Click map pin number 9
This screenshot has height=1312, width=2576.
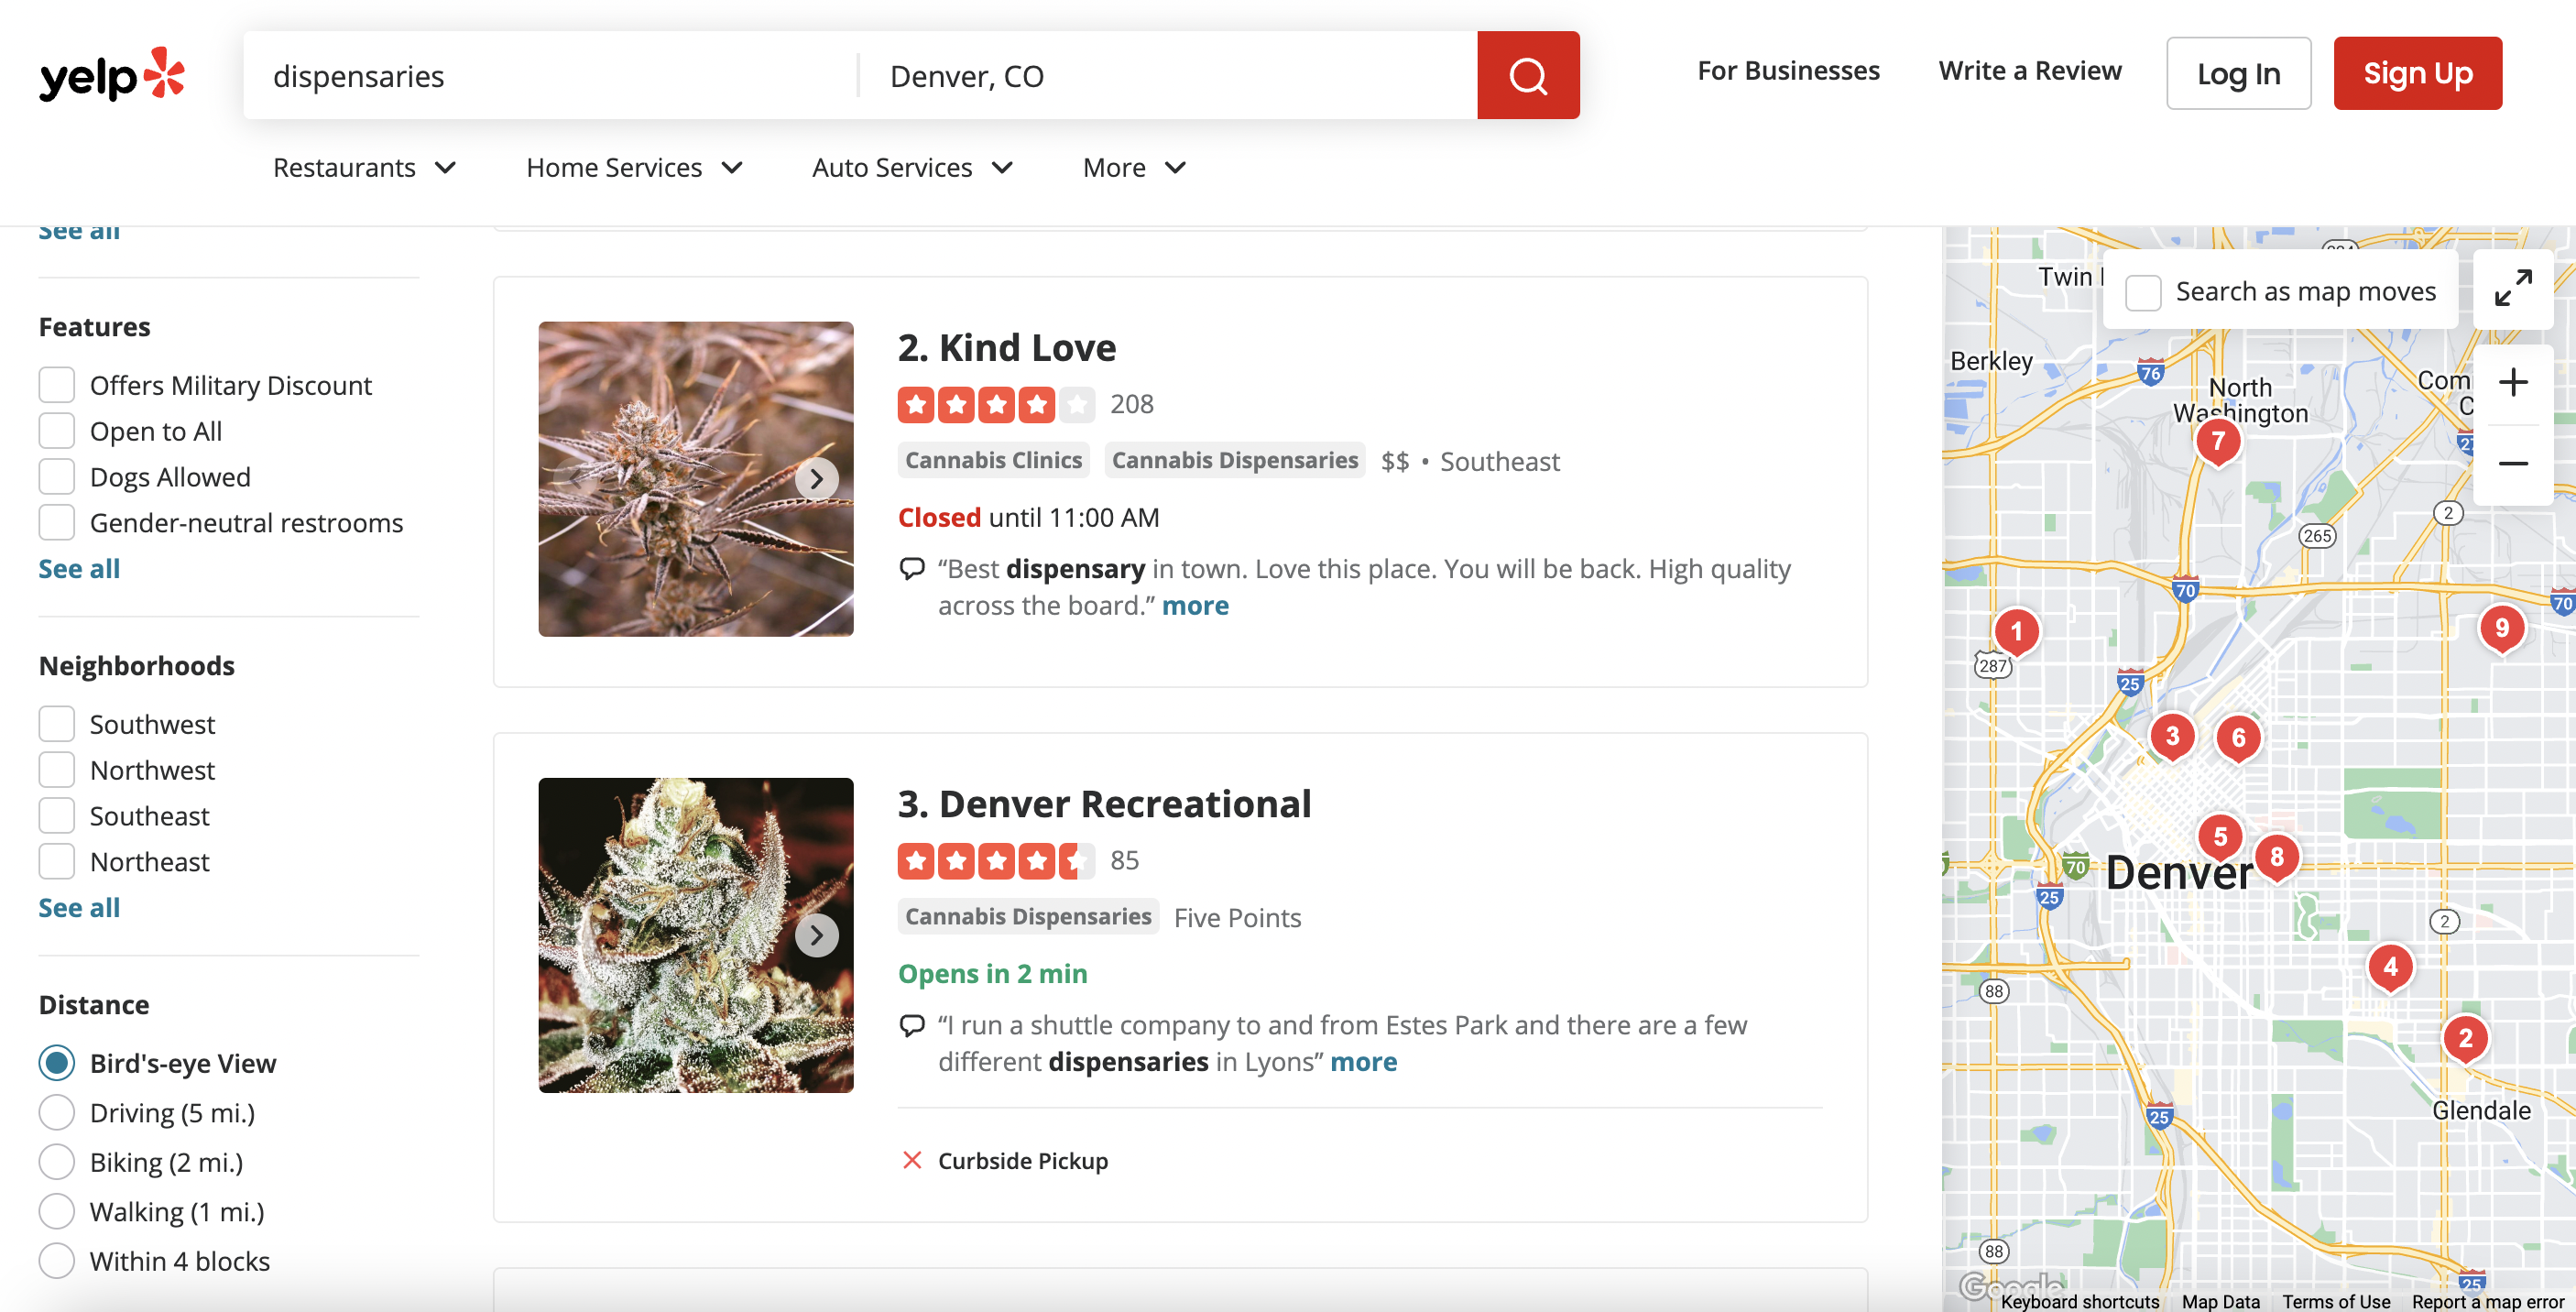click(x=2500, y=628)
